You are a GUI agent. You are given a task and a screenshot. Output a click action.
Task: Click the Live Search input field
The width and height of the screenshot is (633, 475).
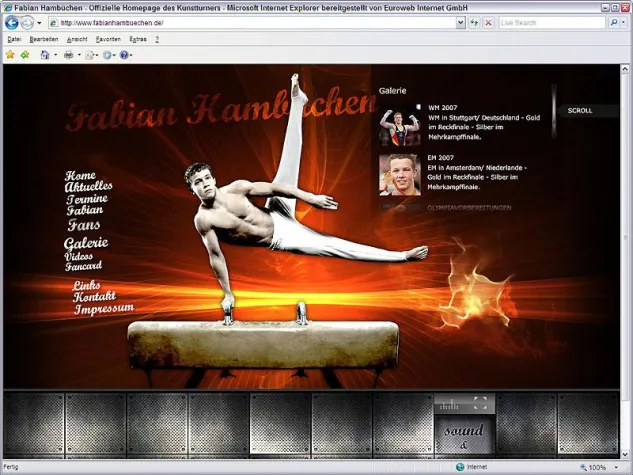coord(551,22)
